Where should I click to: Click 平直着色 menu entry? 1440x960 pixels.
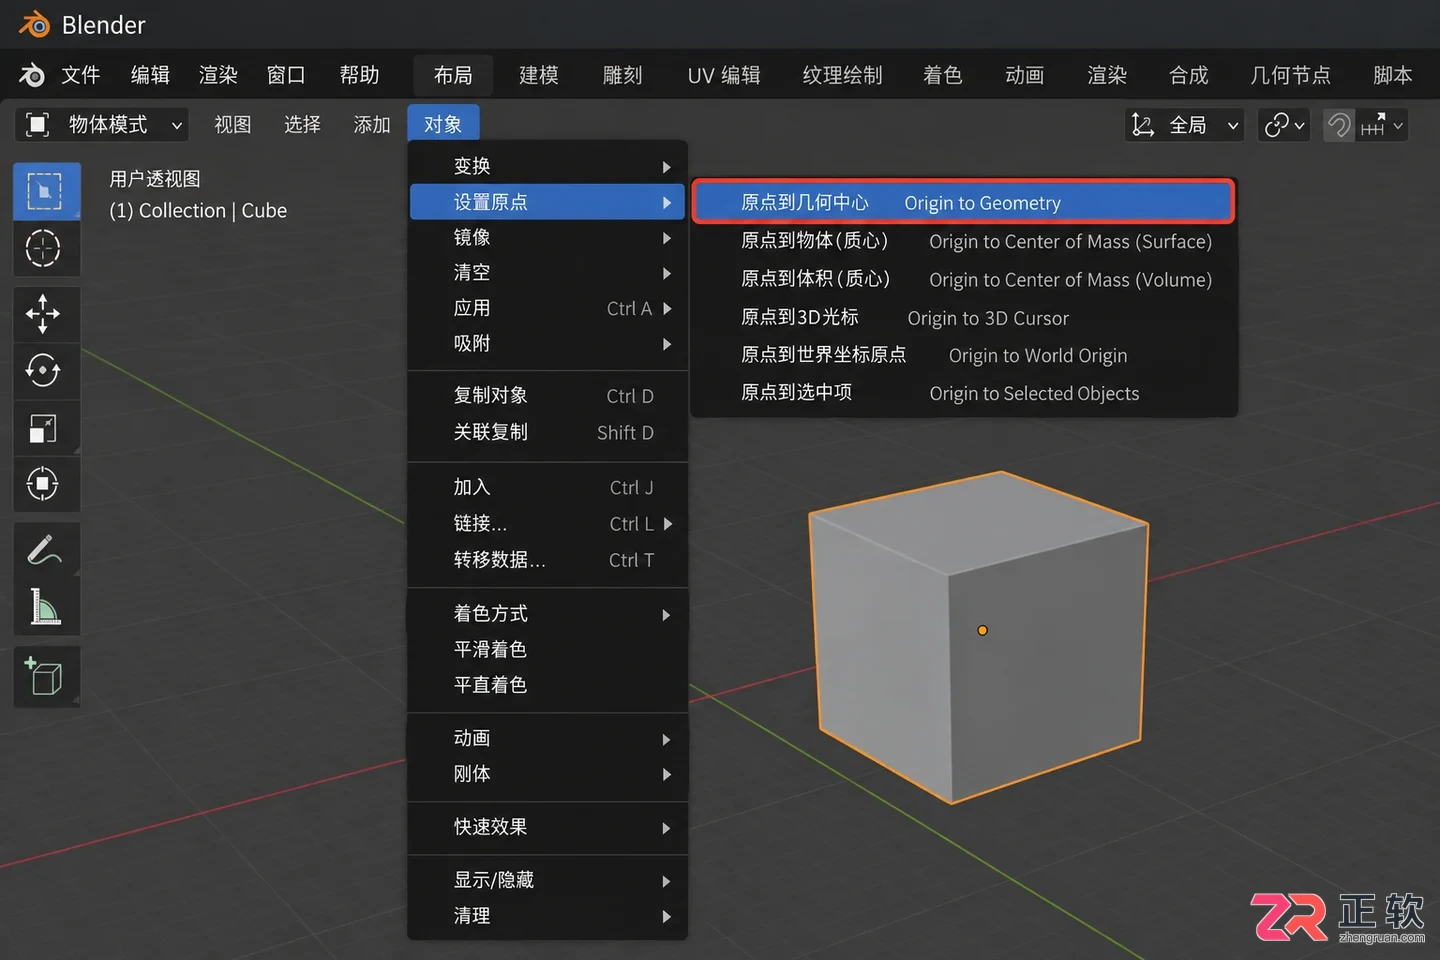pyautogui.click(x=548, y=685)
